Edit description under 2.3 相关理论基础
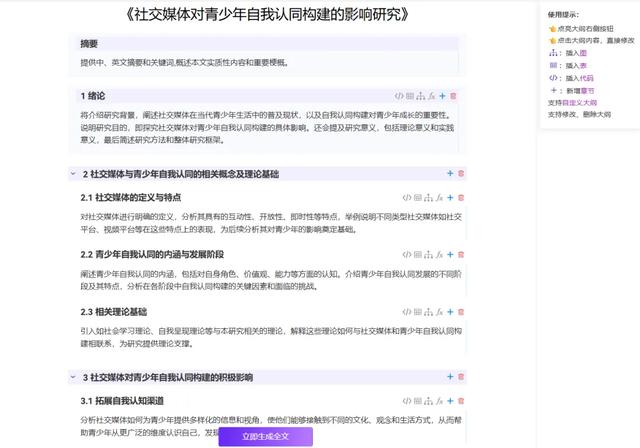640x448 pixels. point(271,337)
